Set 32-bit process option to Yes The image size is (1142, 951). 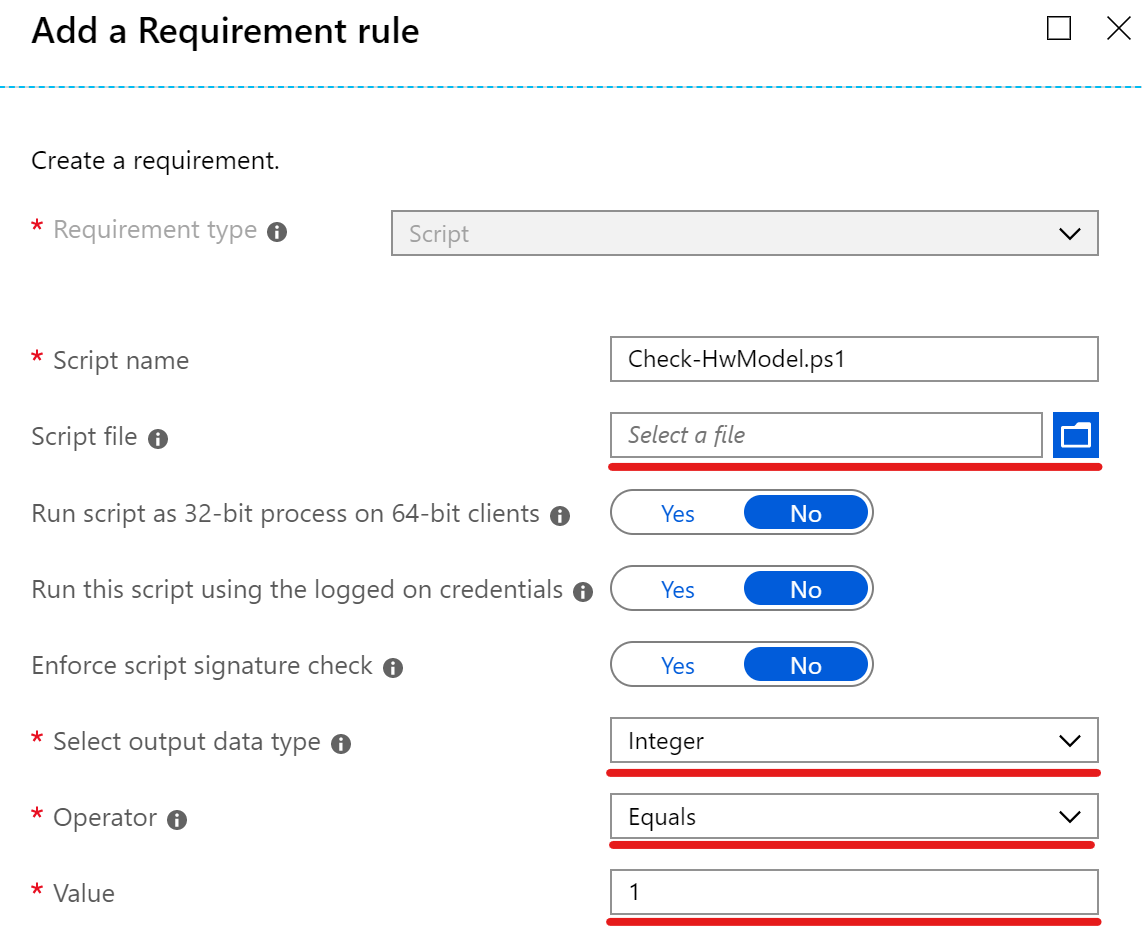click(678, 514)
